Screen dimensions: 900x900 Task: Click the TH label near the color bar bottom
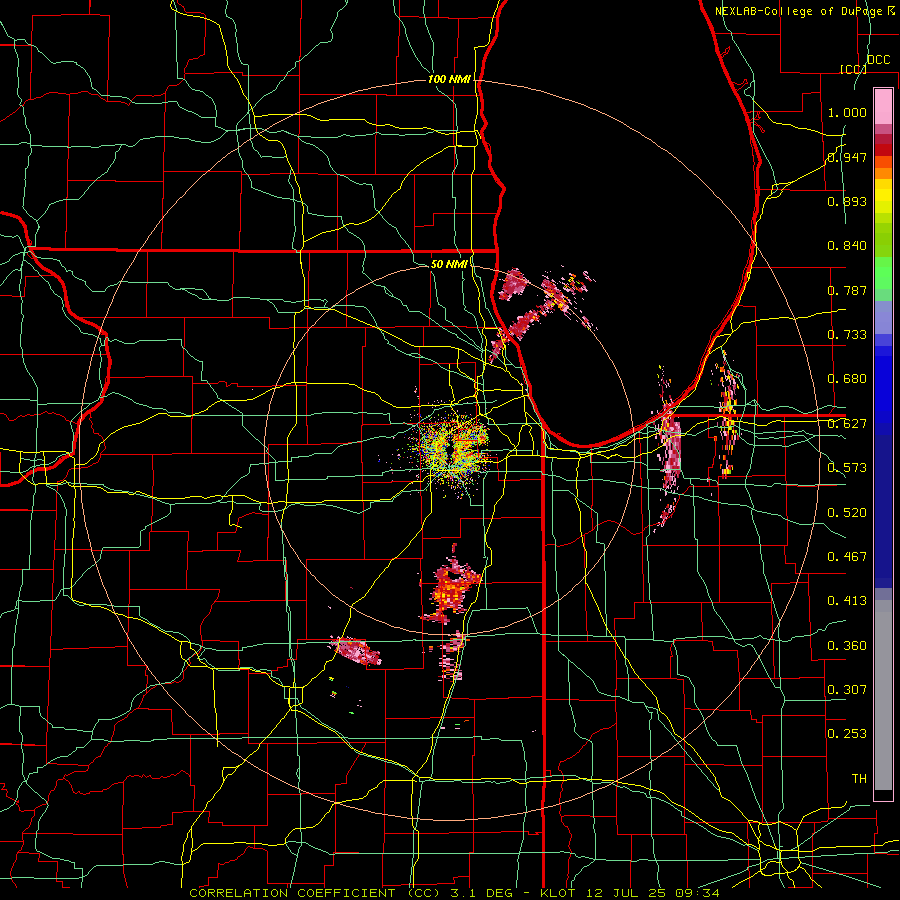(859, 779)
